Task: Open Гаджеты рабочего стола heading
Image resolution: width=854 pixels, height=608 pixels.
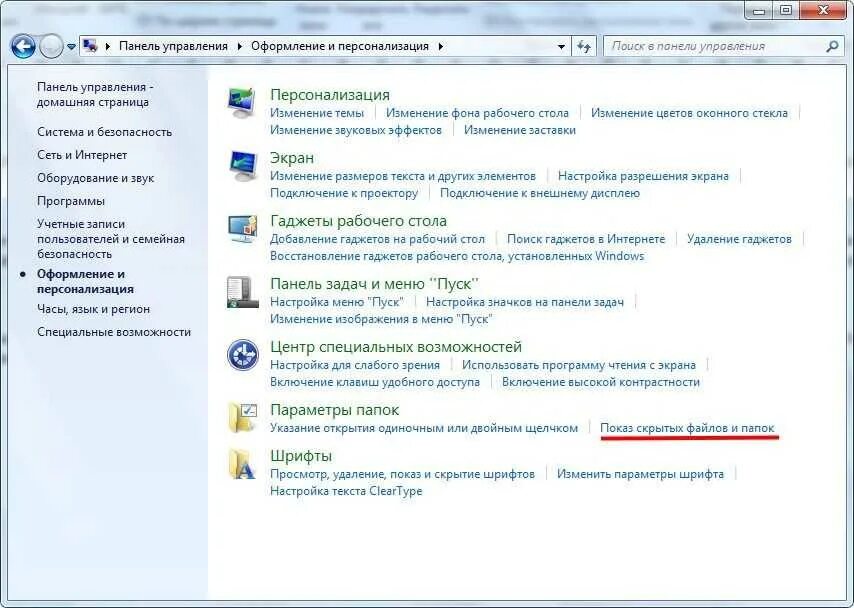Action: [x=358, y=221]
